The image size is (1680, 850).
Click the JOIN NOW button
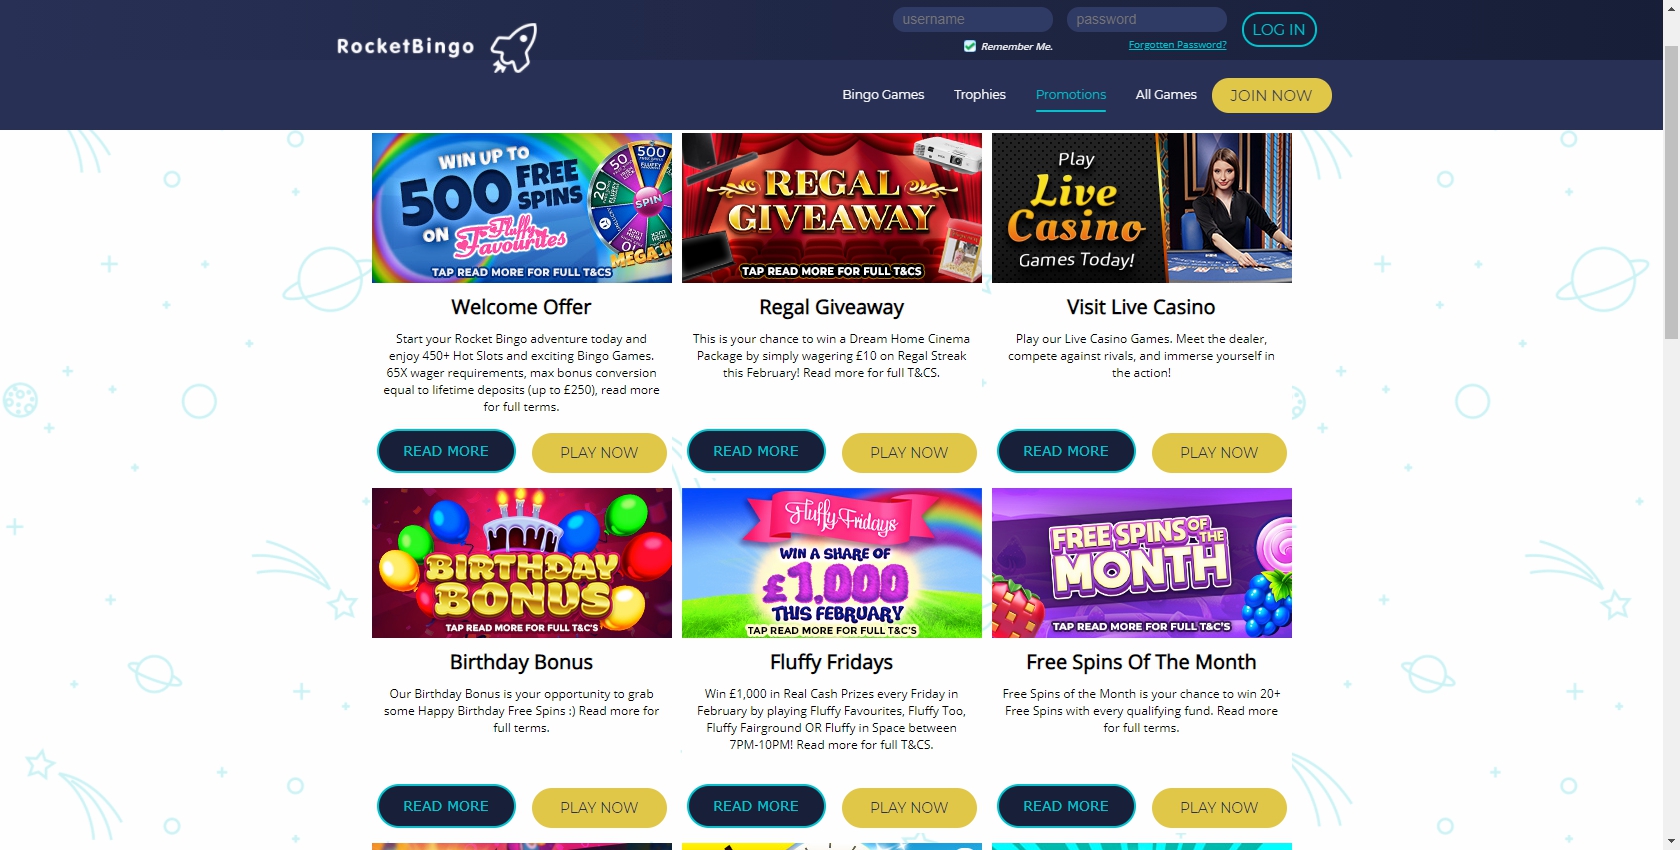point(1271,95)
